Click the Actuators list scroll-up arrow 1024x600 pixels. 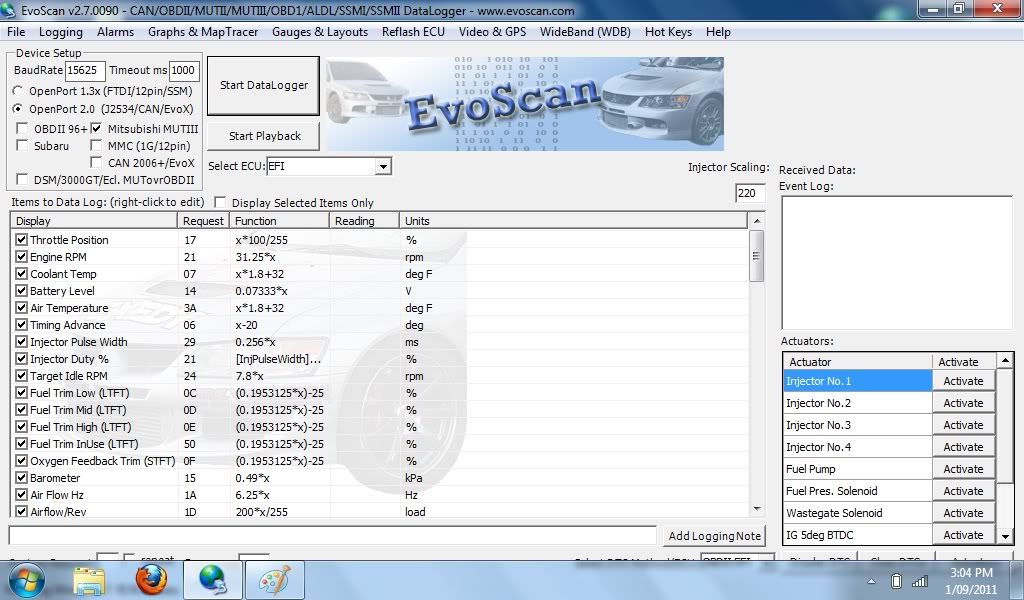tap(1005, 360)
